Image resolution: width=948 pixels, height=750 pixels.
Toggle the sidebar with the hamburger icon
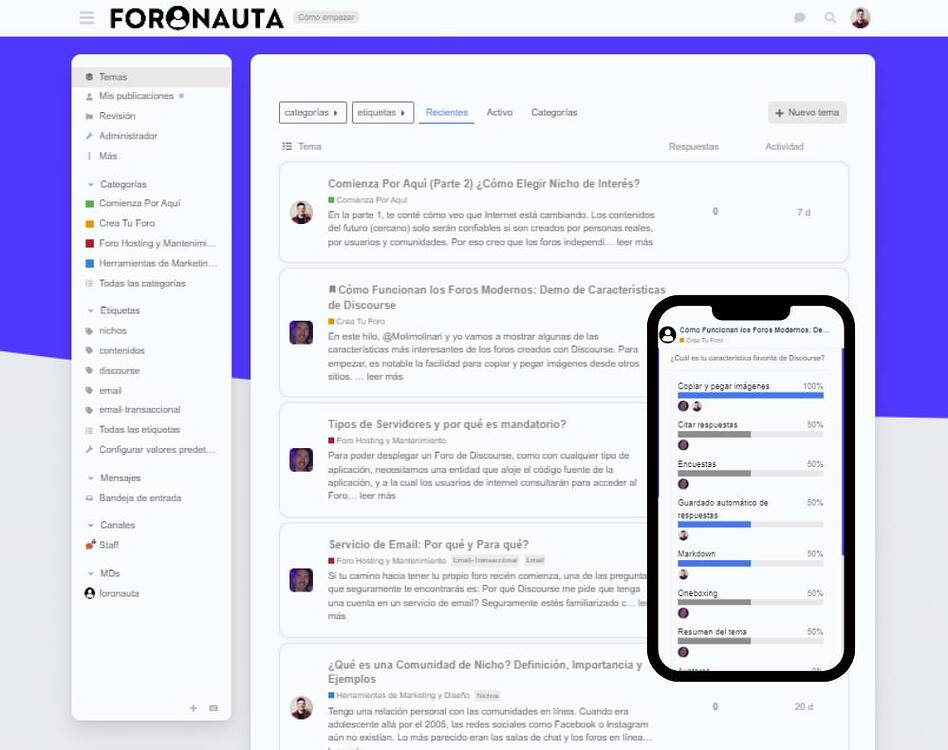point(87,17)
